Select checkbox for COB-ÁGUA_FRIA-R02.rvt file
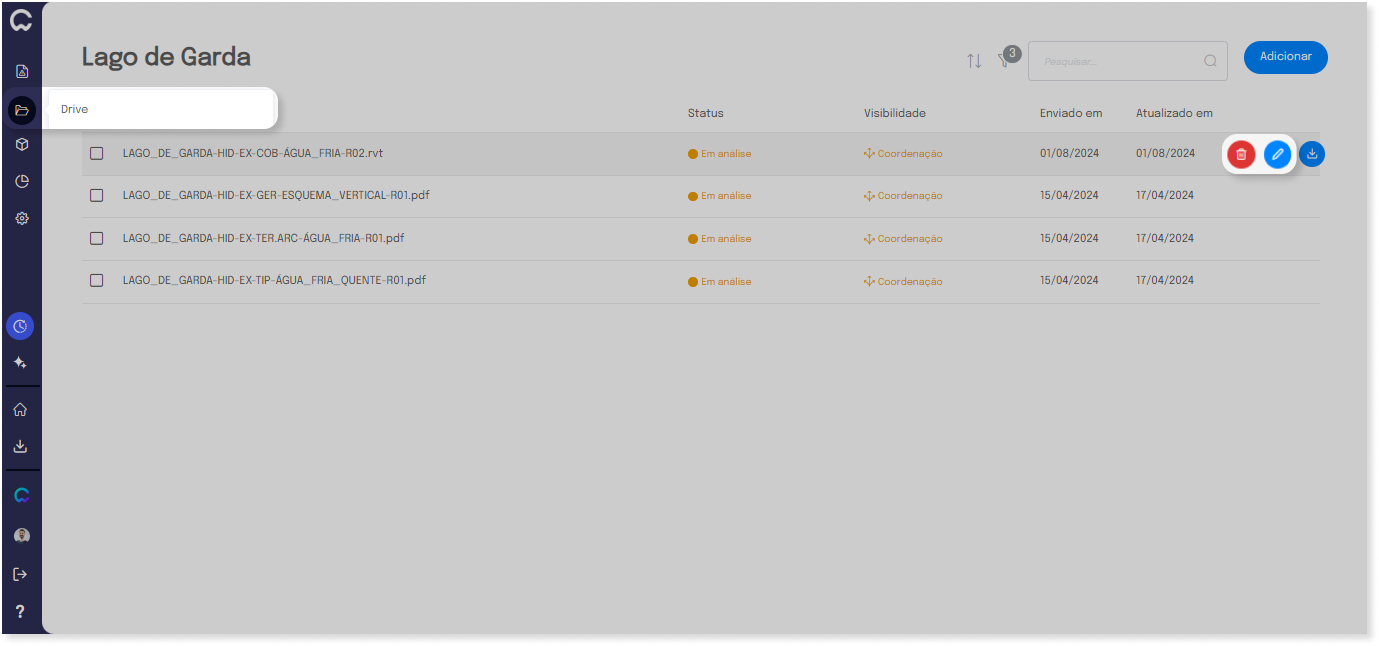1379x646 pixels. tap(97, 153)
